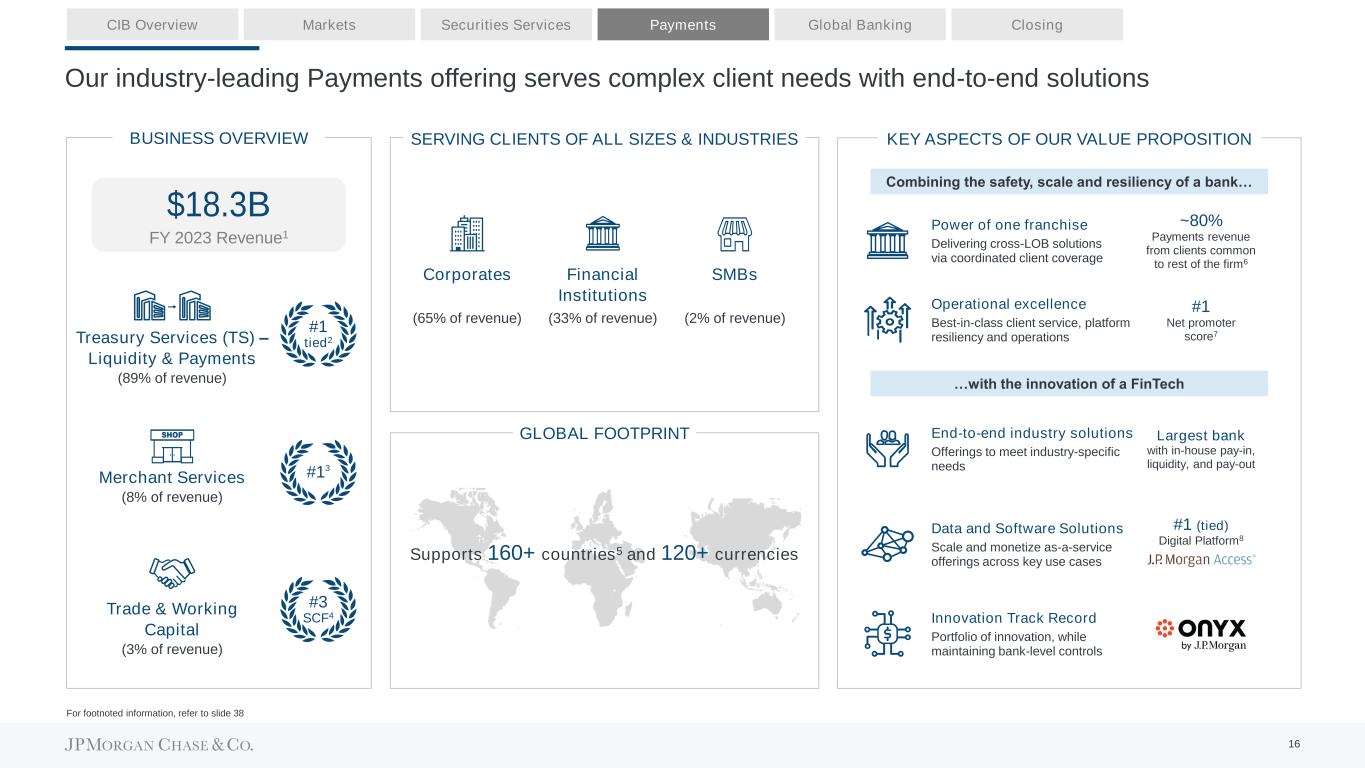Click the Corporates office building icon
1365x768 pixels.
(x=467, y=234)
